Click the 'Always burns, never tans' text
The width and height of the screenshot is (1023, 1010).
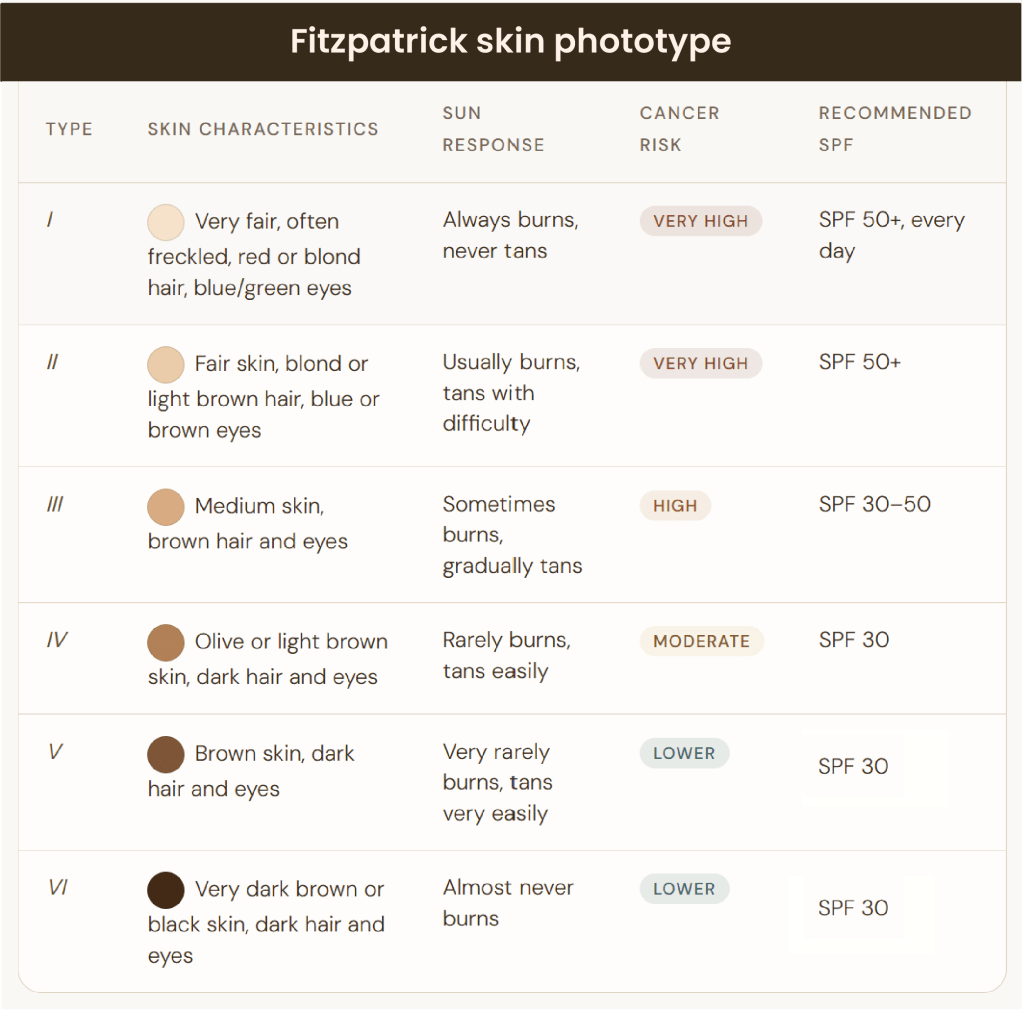tap(510, 235)
